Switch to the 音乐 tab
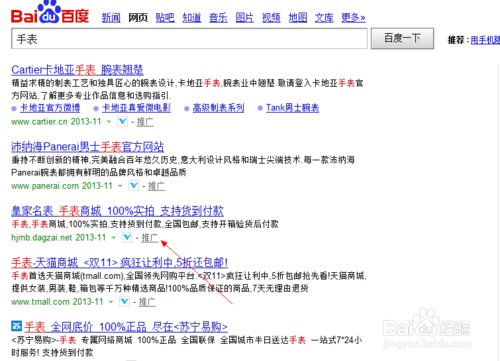Image resolution: width=500 pixels, height=361 pixels. coord(218,17)
